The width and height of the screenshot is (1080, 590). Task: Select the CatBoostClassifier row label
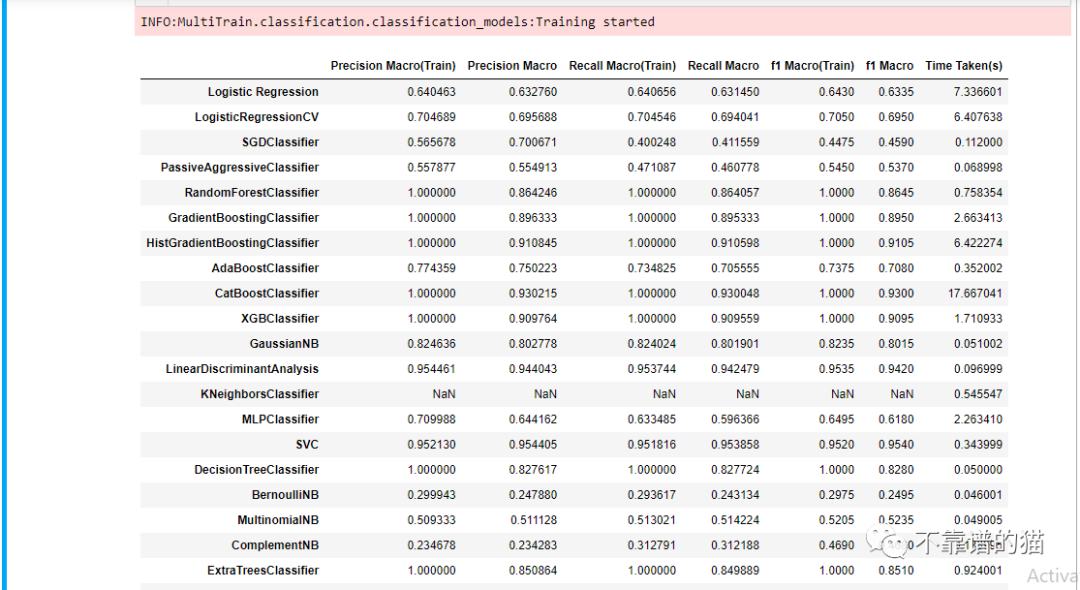coord(267,294)
